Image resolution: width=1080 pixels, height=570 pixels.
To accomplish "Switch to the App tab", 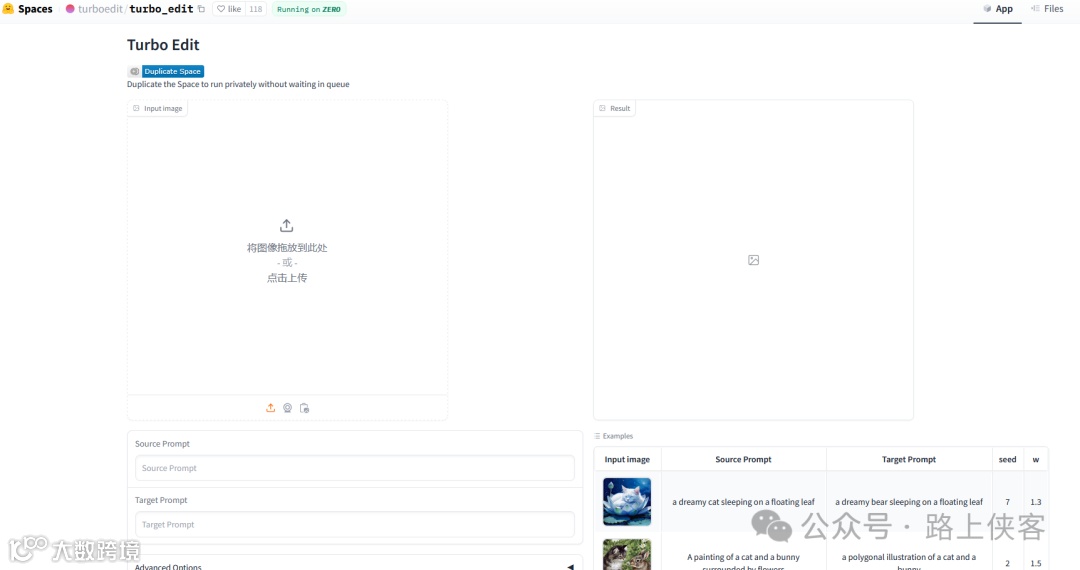I will tap(997, 9).
